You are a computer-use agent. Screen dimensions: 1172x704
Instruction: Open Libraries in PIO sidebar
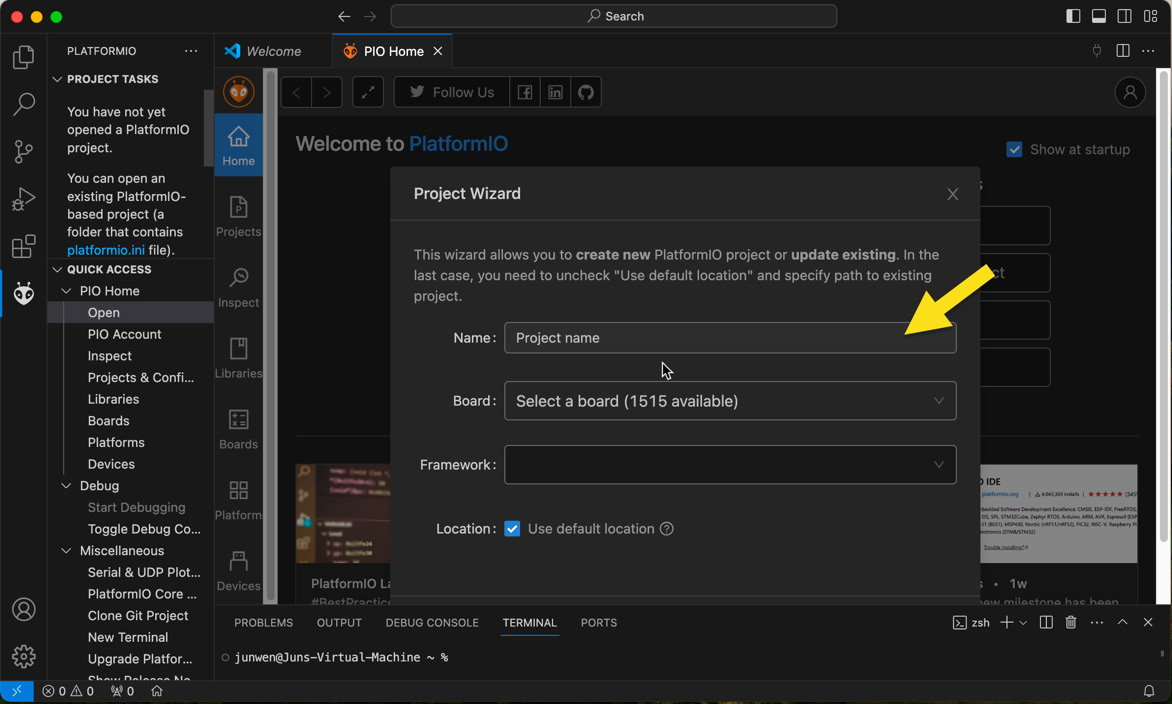point(238,358)
